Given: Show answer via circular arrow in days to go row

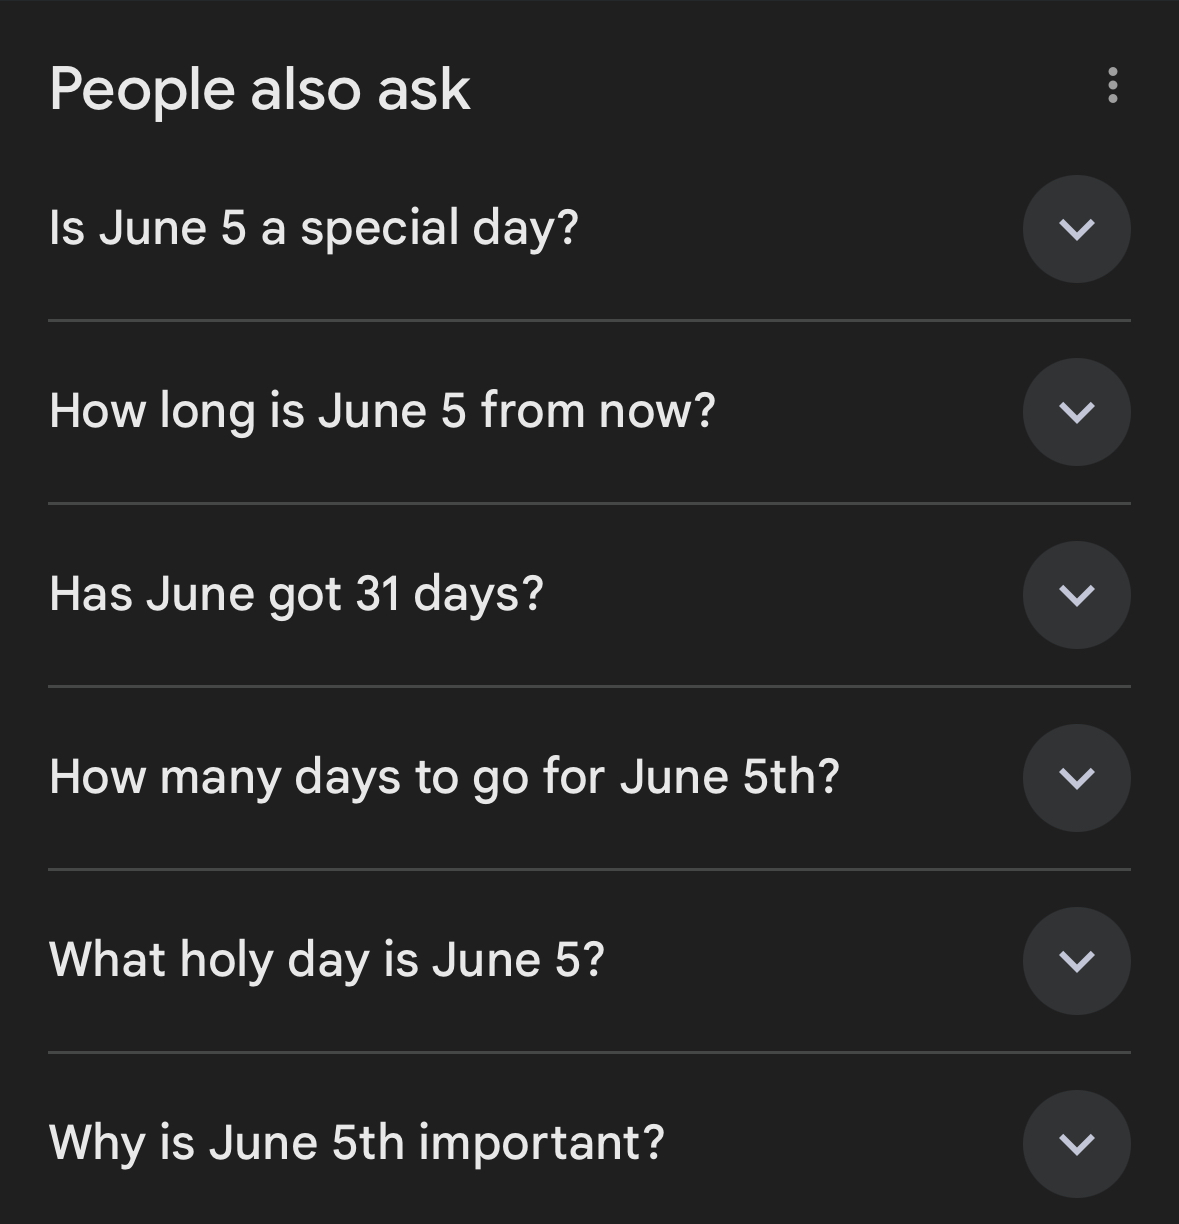Looking at the screenshot, I should (x=1076, y=778).
